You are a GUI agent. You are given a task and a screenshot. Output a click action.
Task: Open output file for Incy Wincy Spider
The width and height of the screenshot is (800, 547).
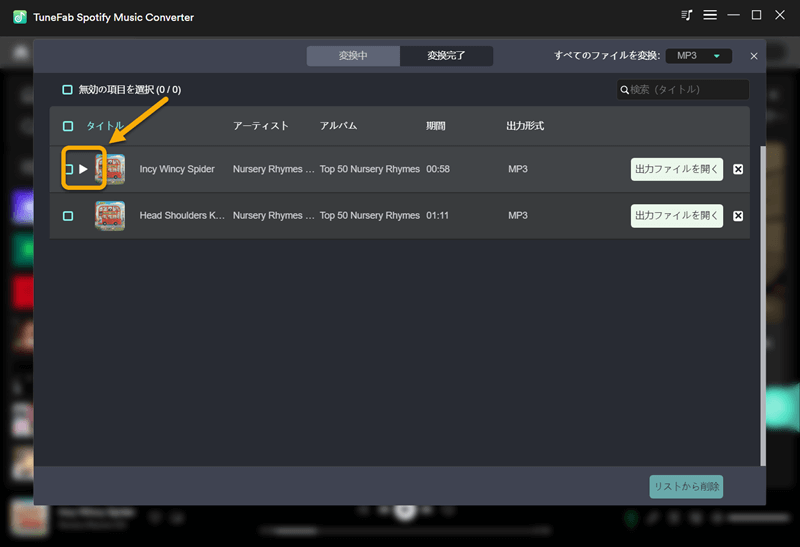(677, 169)
